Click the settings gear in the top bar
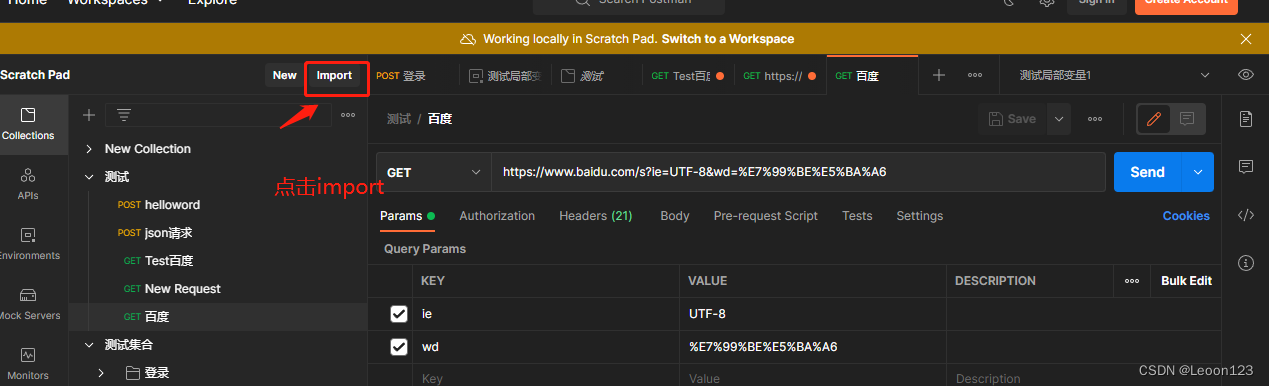The height and width of the screenshot is (386, 1269). [1047, 3]
